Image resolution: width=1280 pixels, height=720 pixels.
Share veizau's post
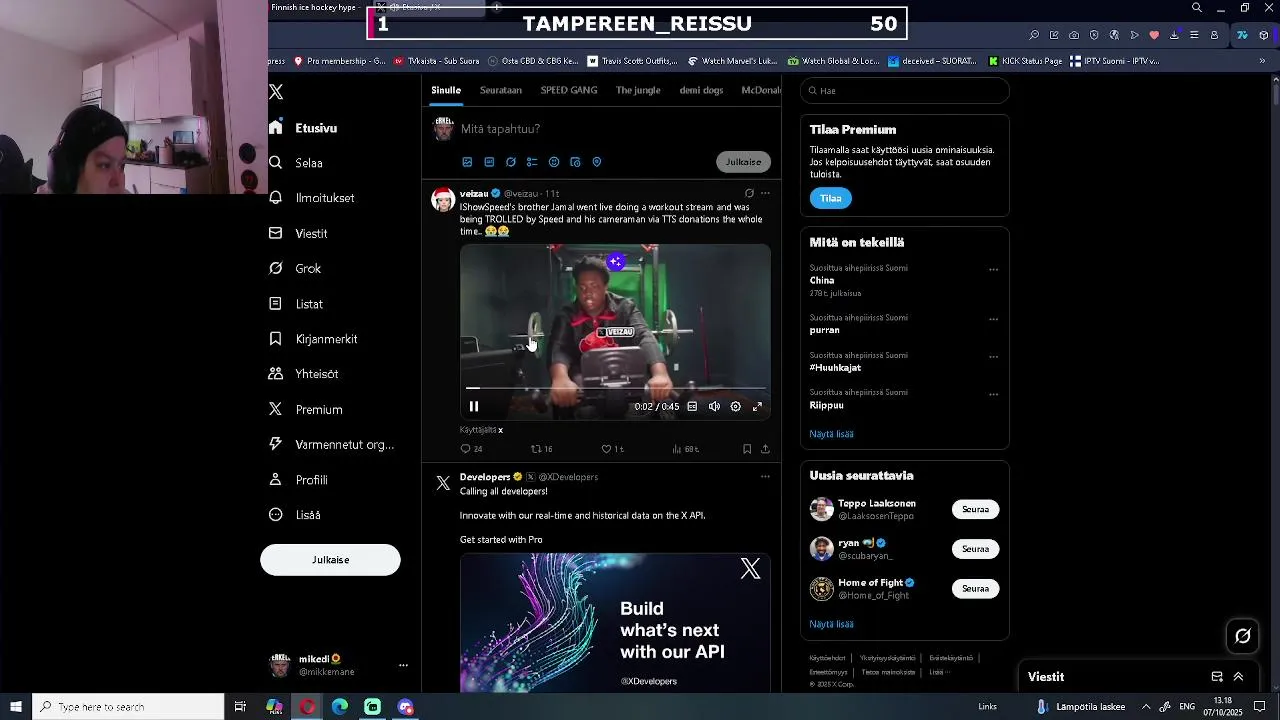(x=765, y=449)
